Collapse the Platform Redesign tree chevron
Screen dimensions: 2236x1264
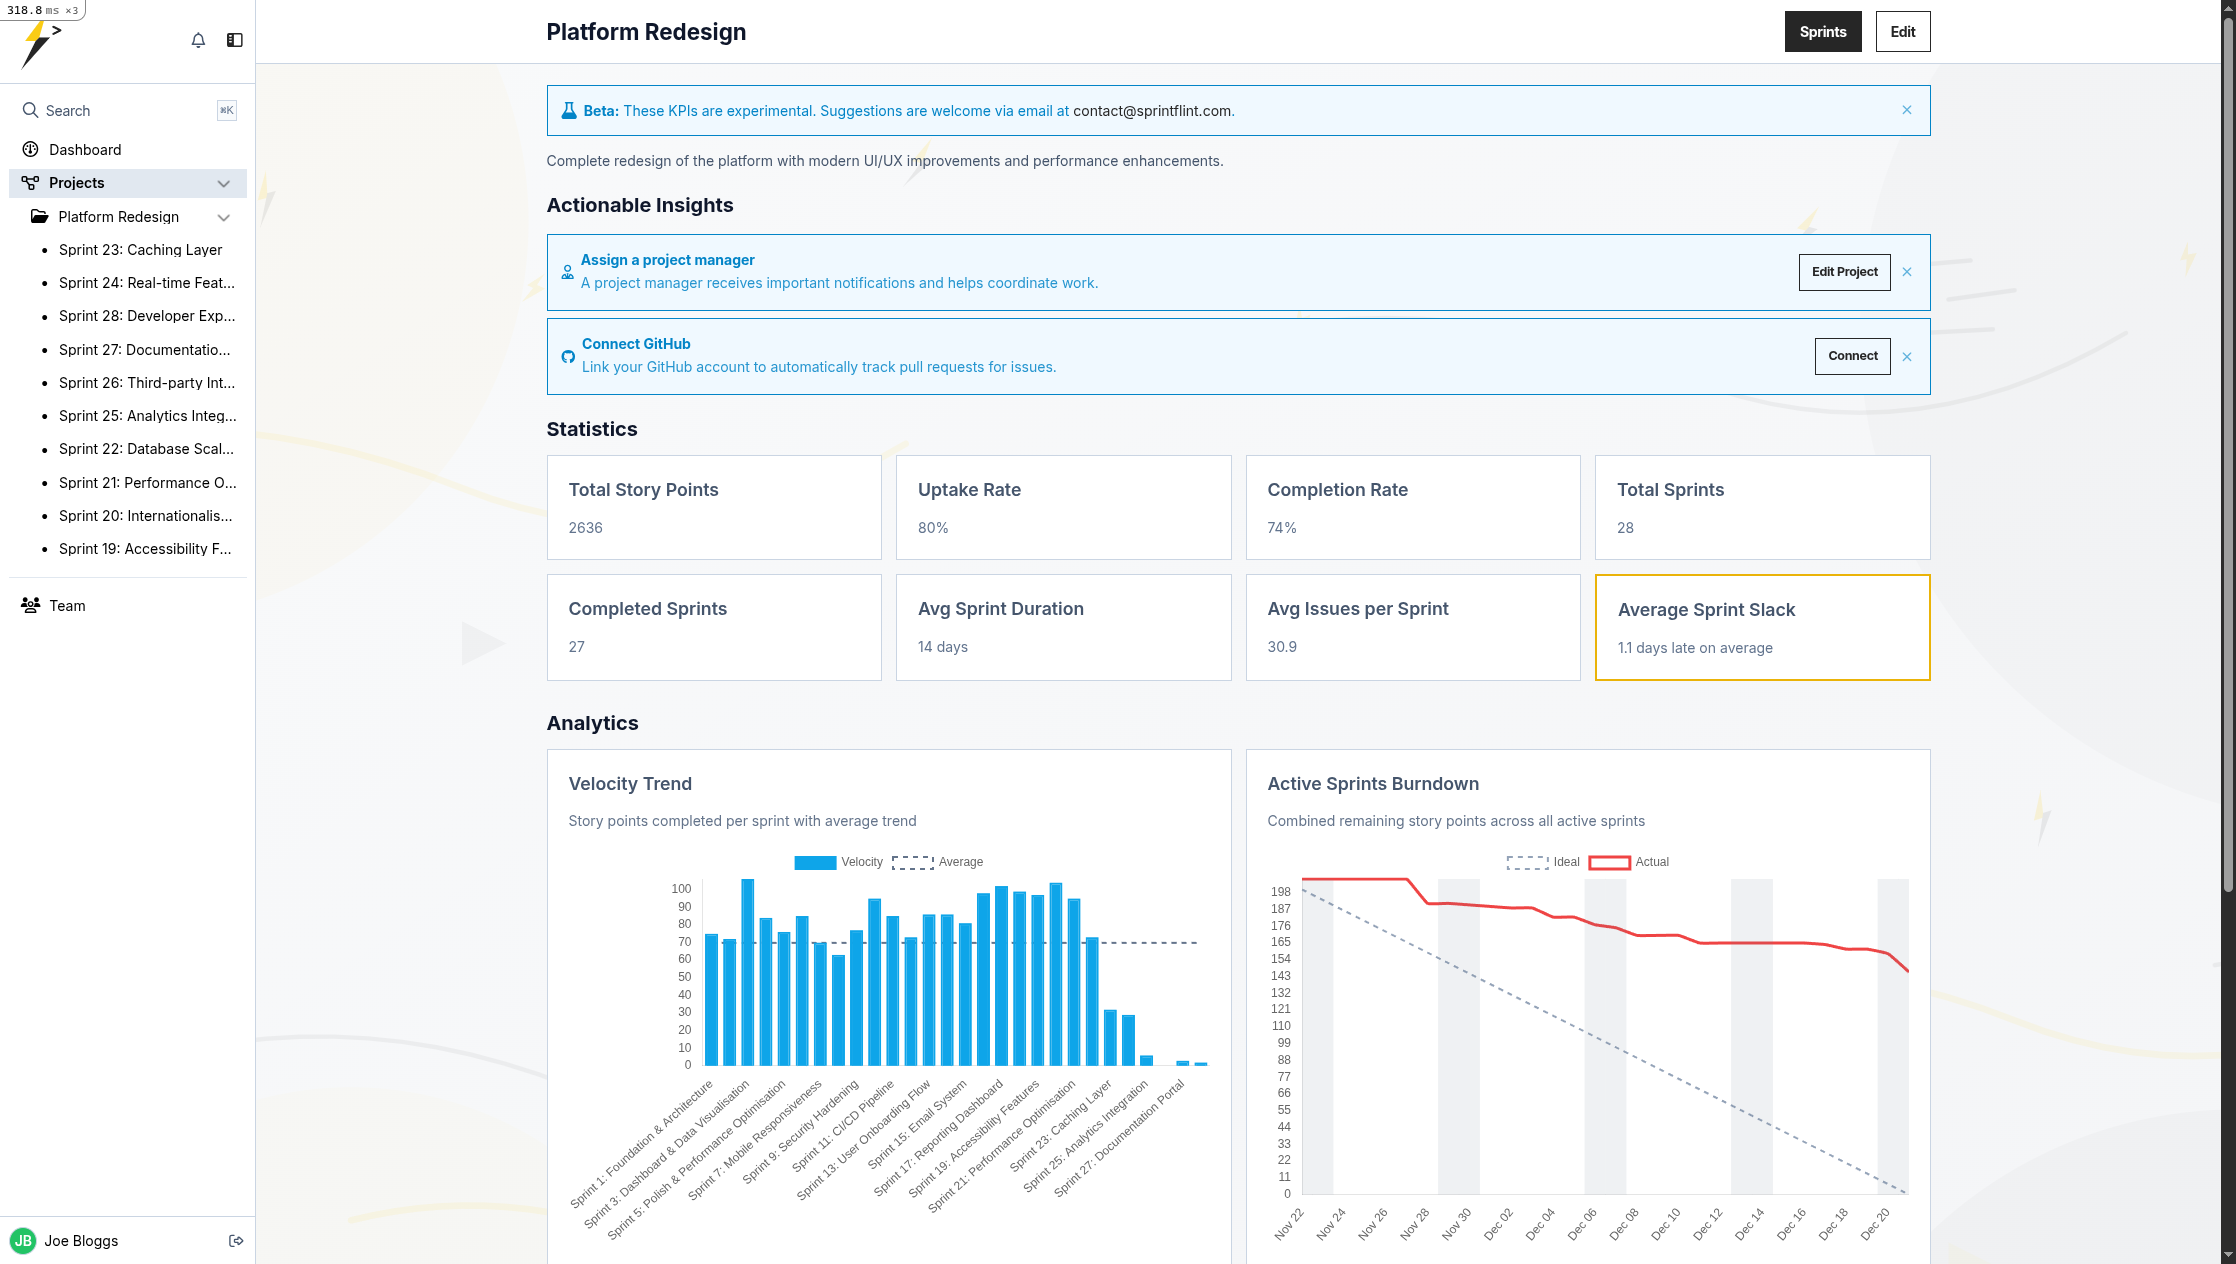pos(223,217)
